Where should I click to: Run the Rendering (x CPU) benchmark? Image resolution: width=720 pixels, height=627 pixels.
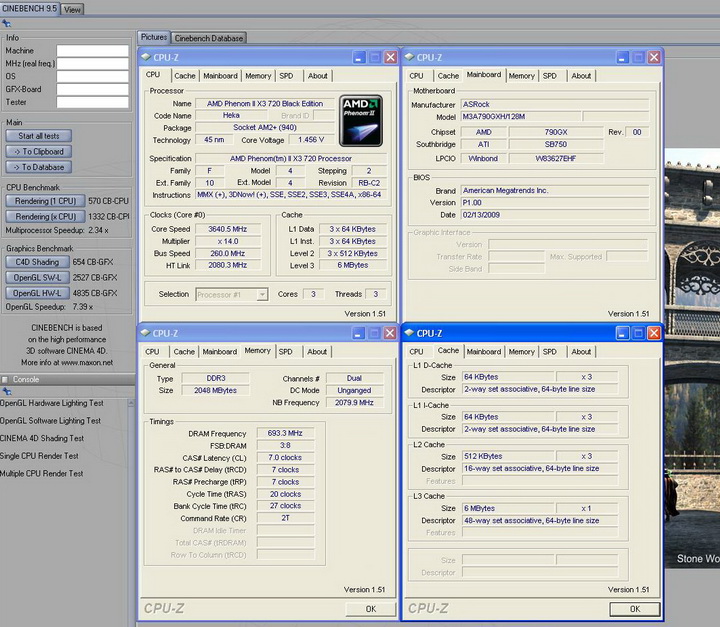coord(46,216)
